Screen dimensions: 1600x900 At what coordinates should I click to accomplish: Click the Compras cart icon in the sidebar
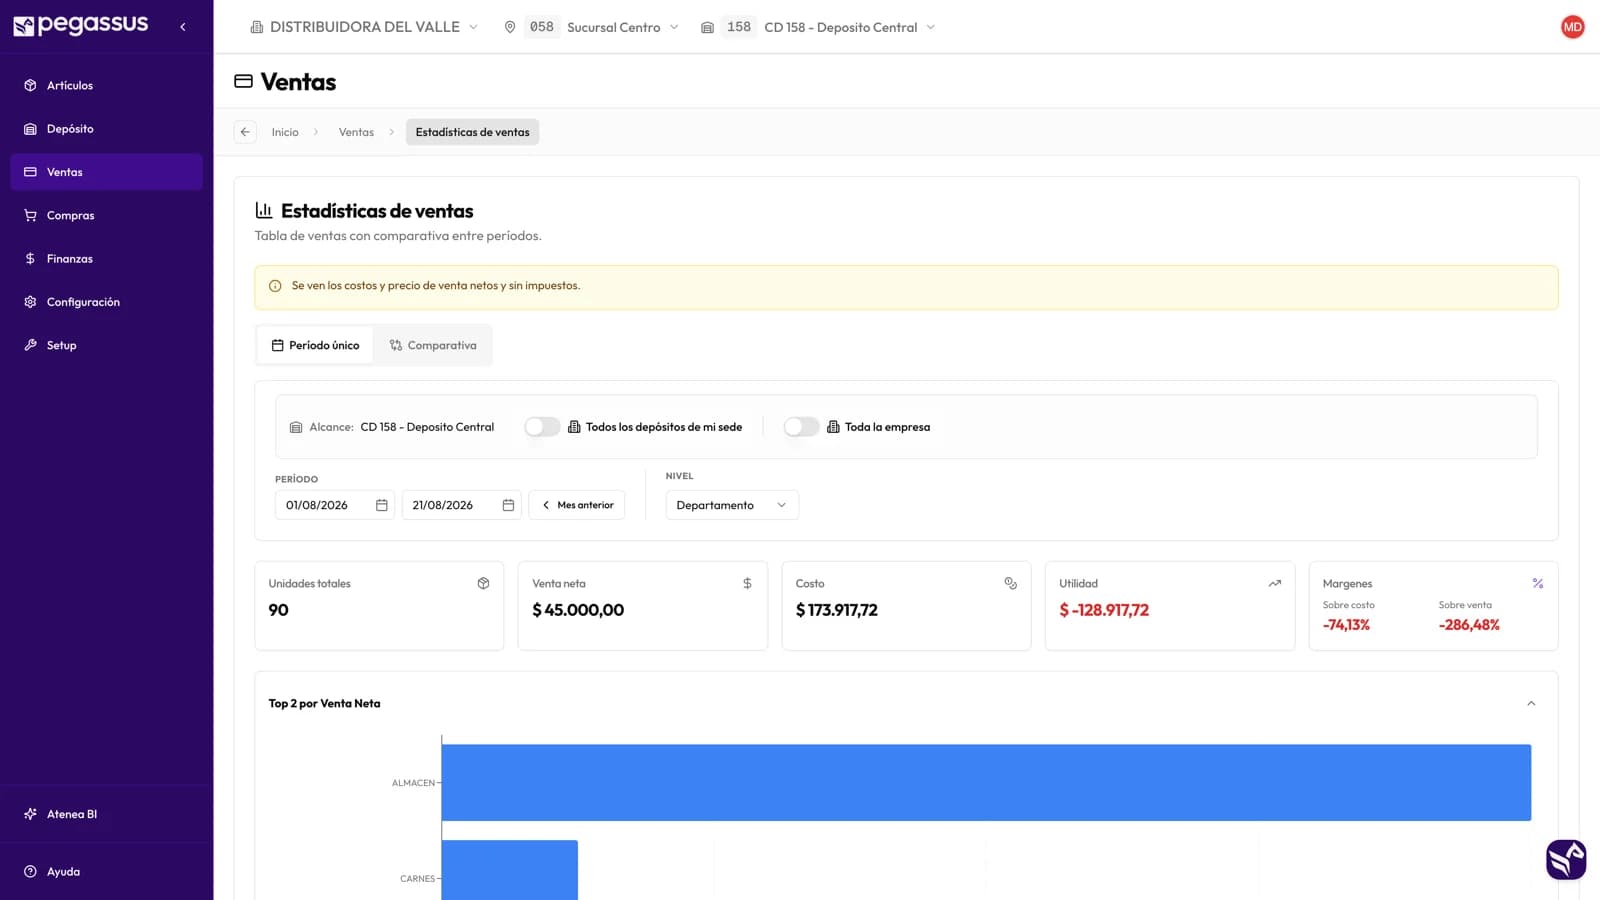pos(30,215)
